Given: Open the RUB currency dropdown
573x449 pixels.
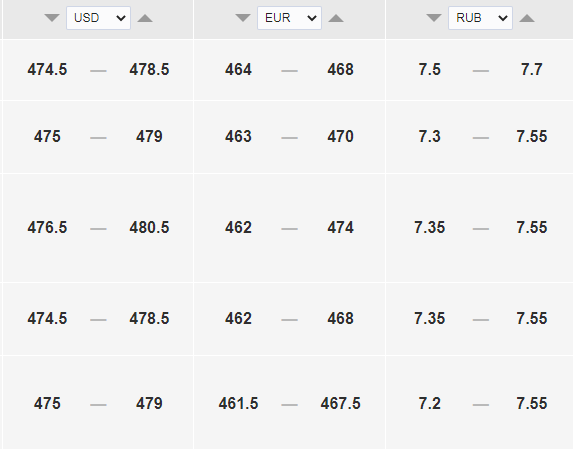Looking at the screenshot, I should tap(481, 18).
